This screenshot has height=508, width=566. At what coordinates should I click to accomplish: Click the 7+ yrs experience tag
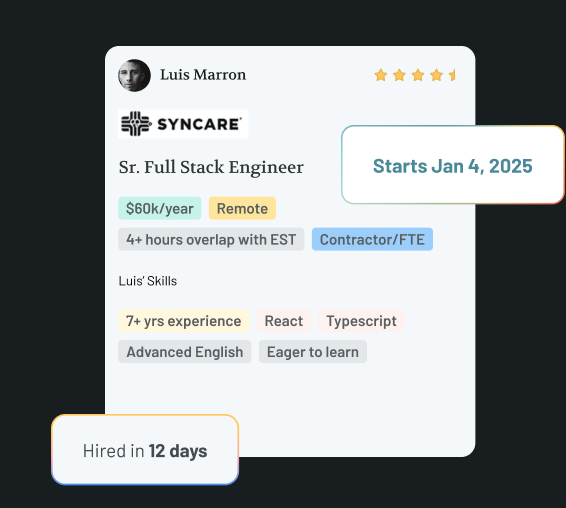coord(183,321)
